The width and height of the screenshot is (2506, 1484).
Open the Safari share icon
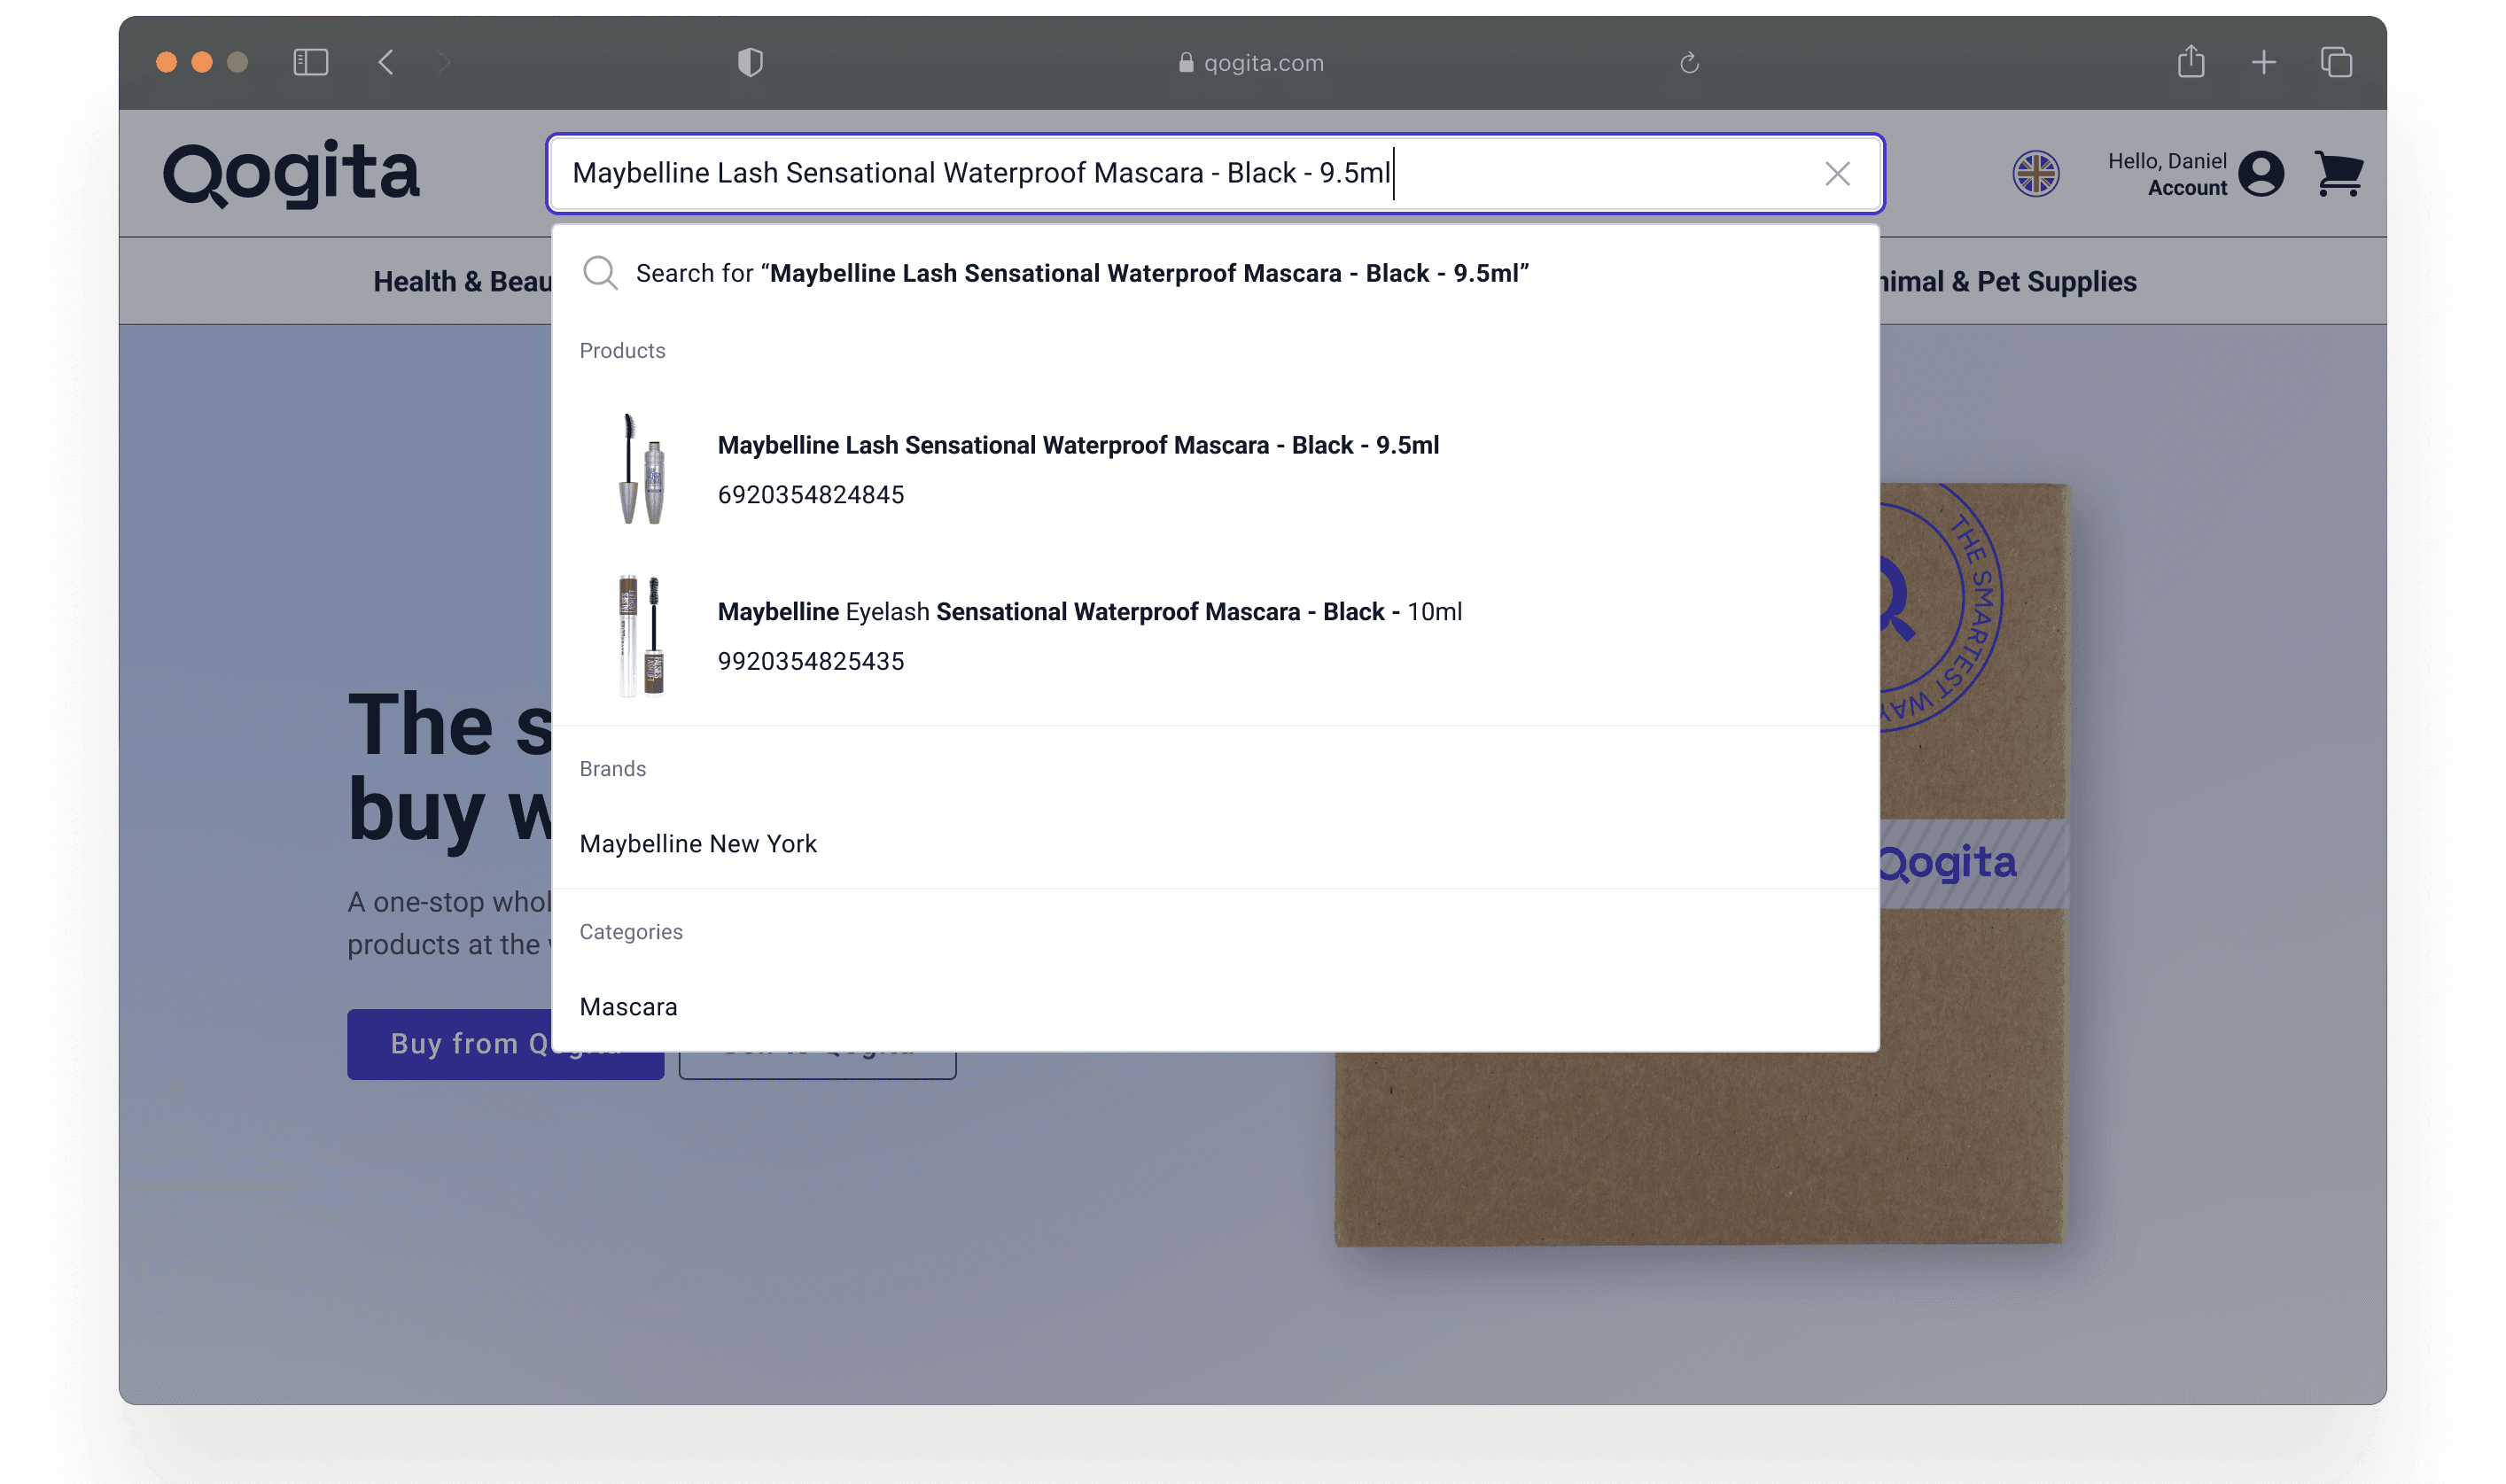(2191, 61)
